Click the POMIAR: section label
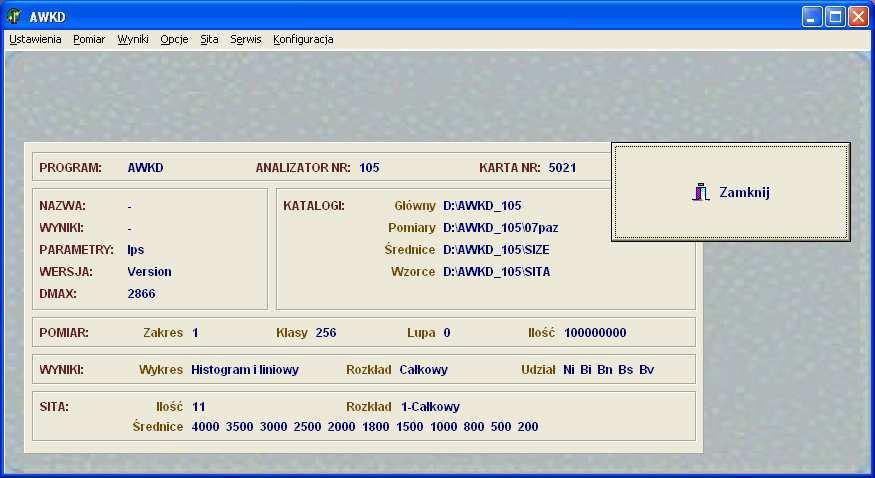The image size is (875, 478). click(x=64, y=333)
